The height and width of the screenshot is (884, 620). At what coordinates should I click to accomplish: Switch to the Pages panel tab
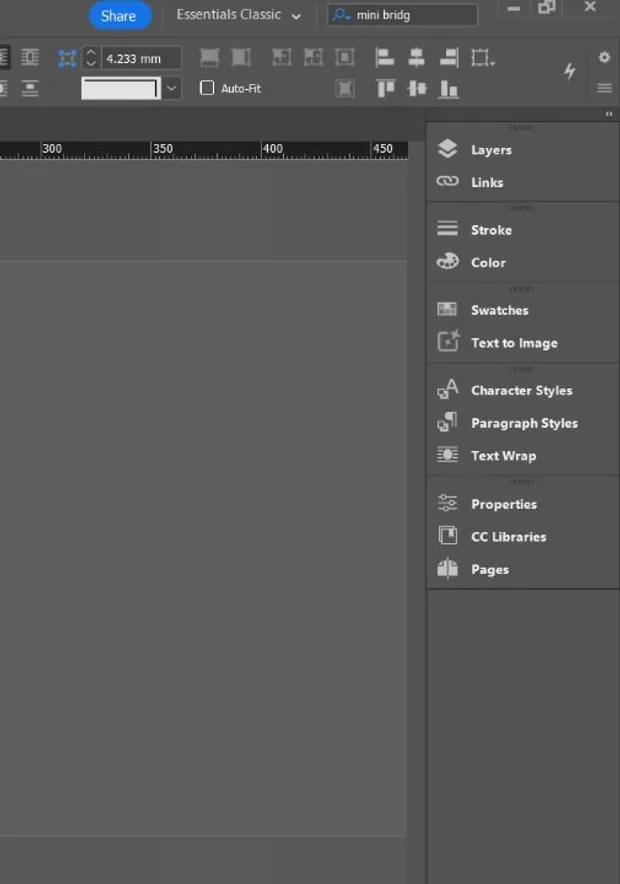489,570
